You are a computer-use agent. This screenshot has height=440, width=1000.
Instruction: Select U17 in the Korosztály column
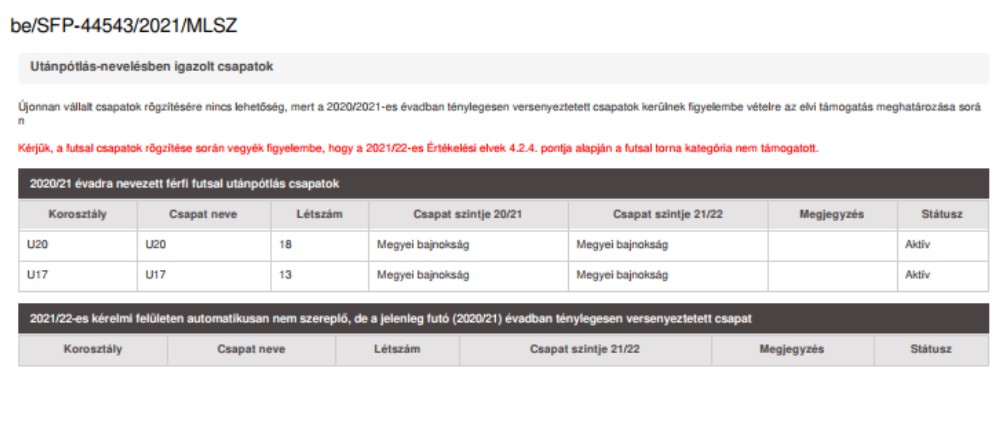coord(37,276)
